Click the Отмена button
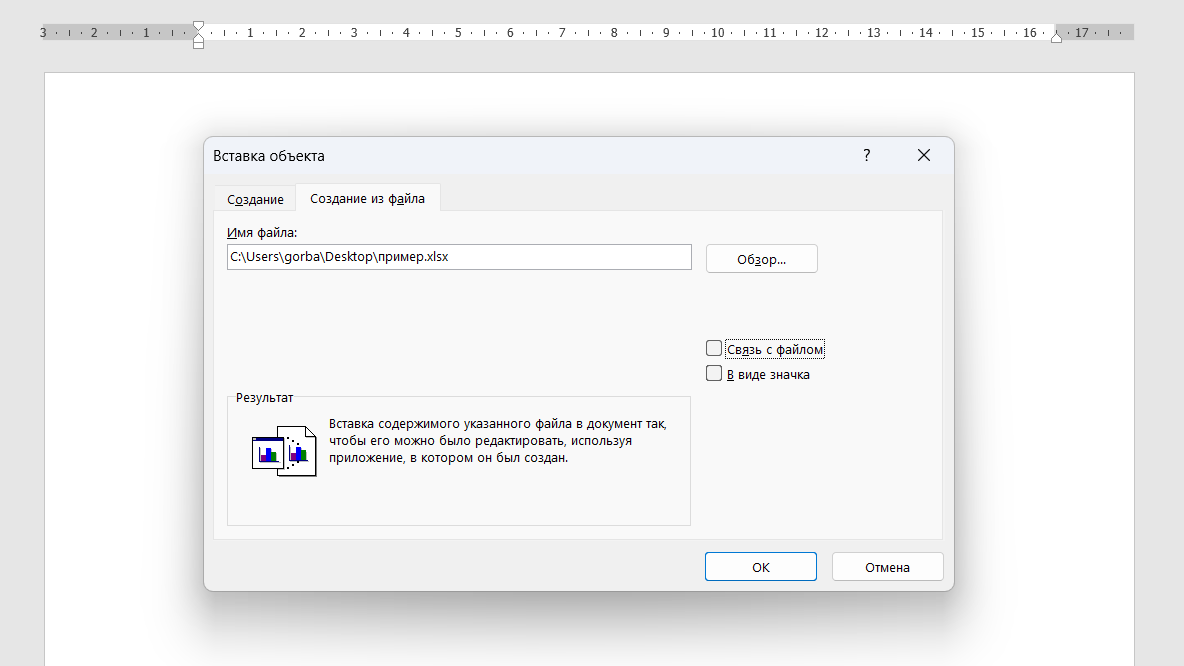1184x666 pixels. tap(887, 567)
